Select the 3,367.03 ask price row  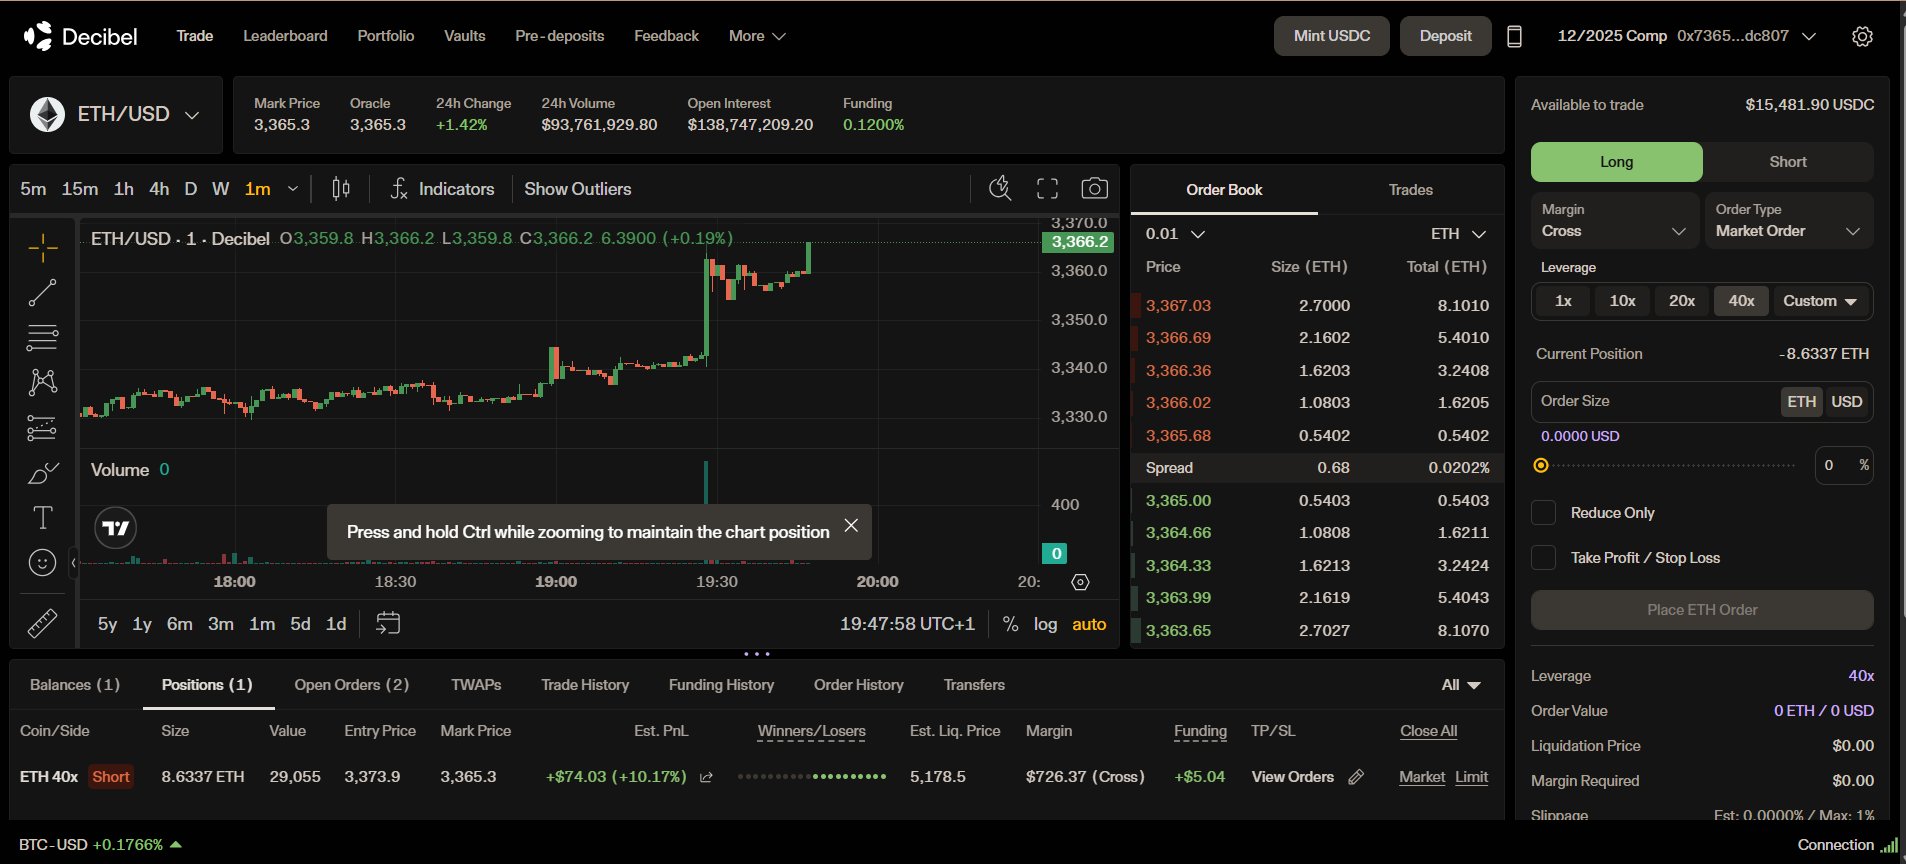(x=1316, y=306)
